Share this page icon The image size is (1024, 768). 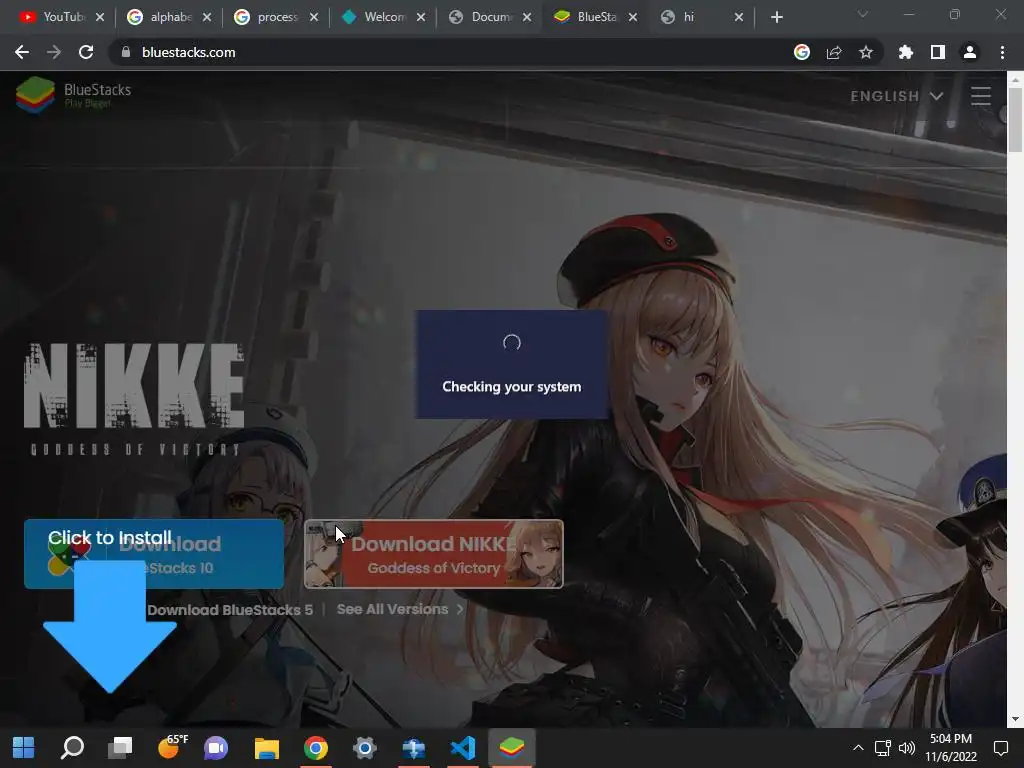(x=834, y=52)
